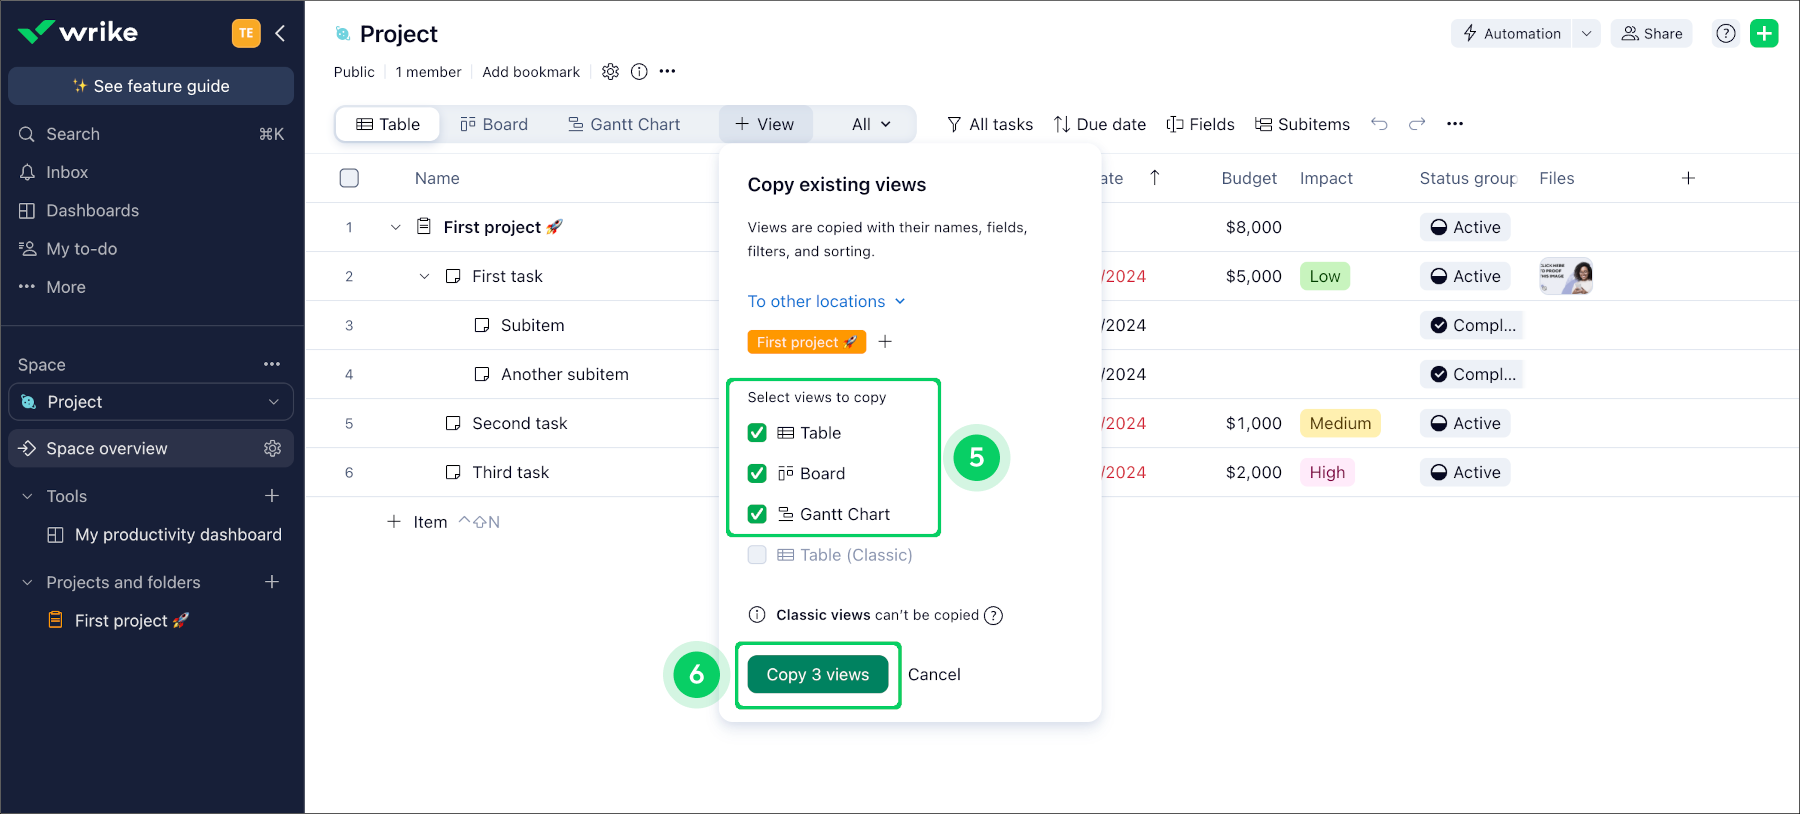
Task: Add a new tool with plus icon
Action: point(272,496)
